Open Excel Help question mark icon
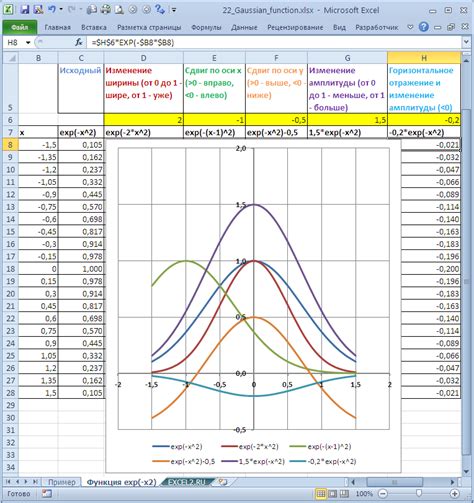The height and width of the screenshot is (503, 474). coord(423,27)
